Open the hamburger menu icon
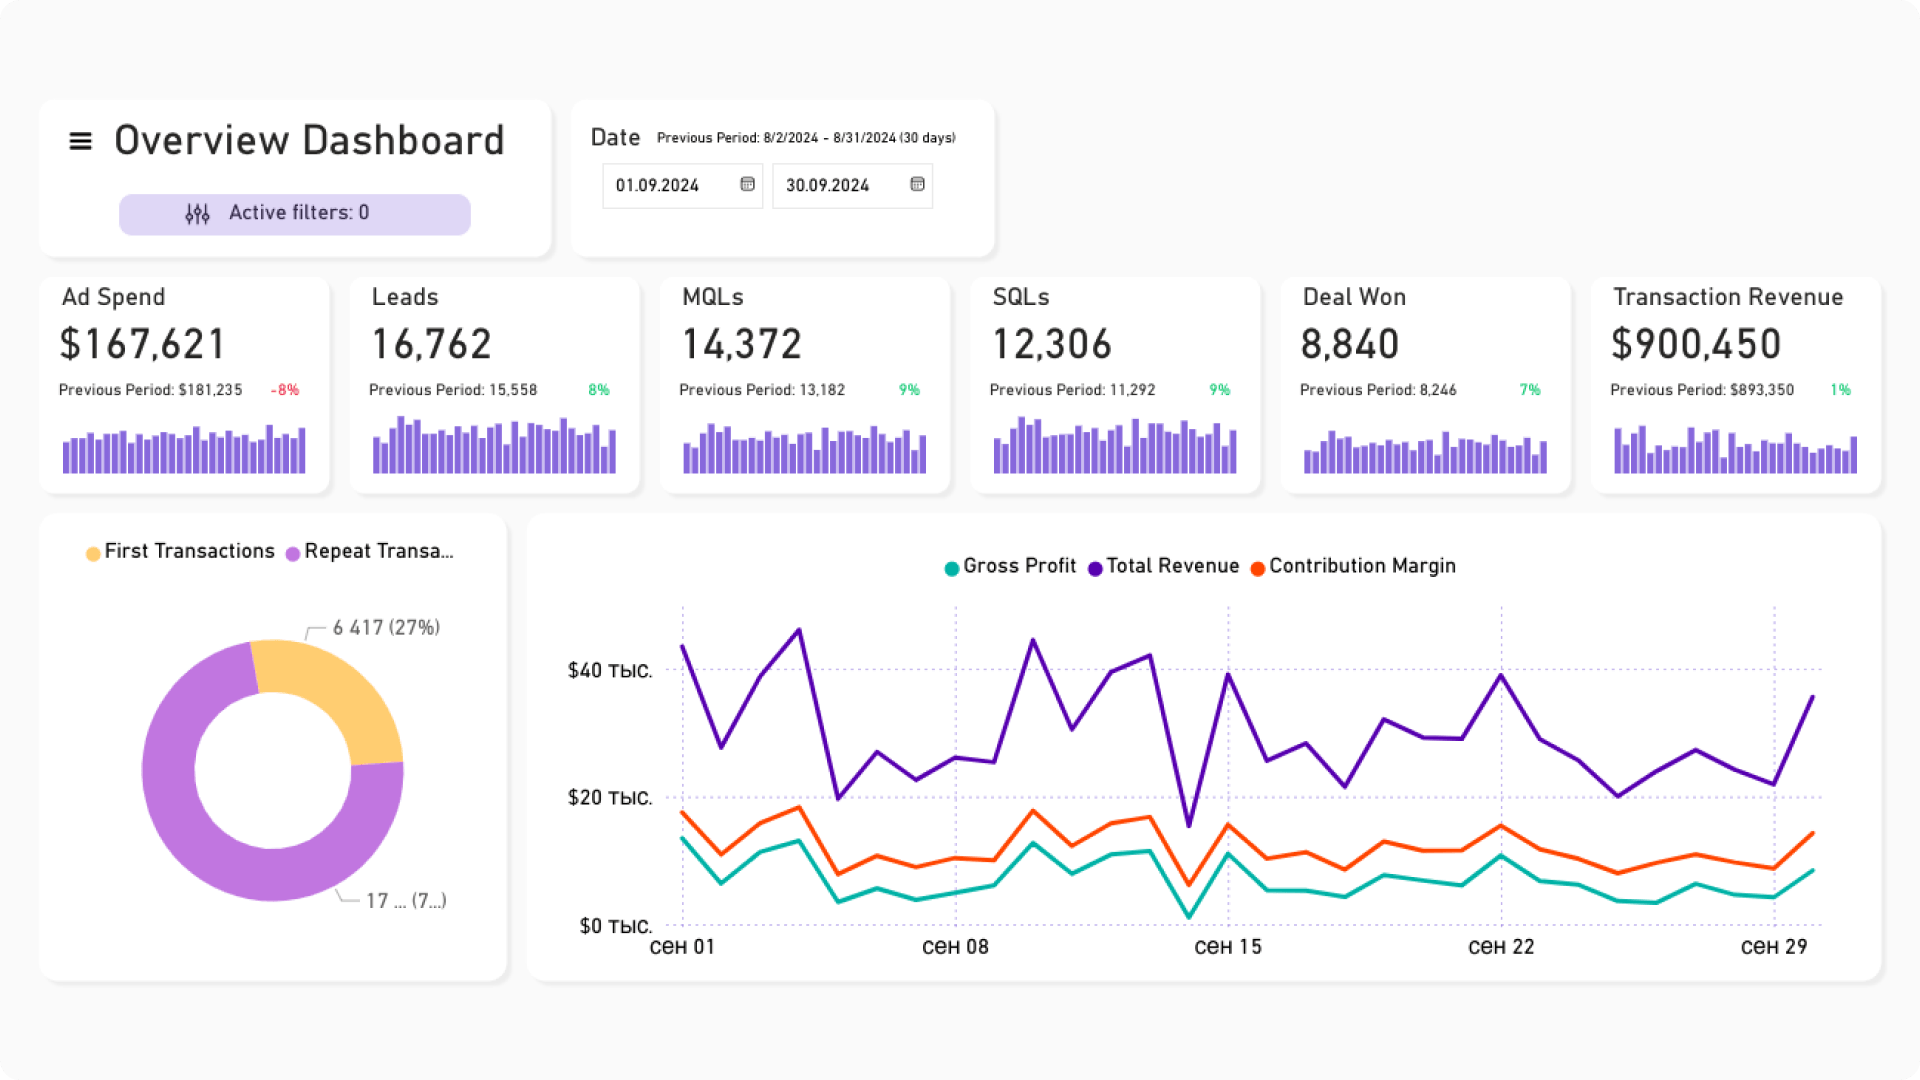This screenshot has height=1080, width=1920. (80, 141)
